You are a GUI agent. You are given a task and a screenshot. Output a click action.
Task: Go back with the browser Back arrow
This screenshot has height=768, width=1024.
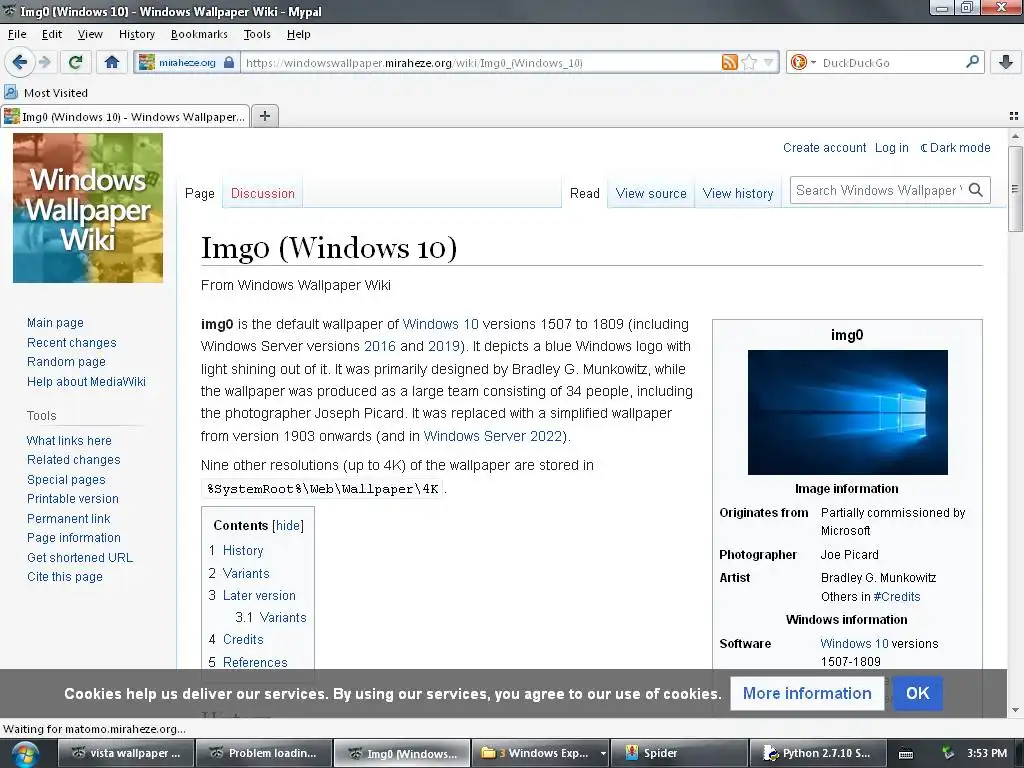tap(20, 62)
